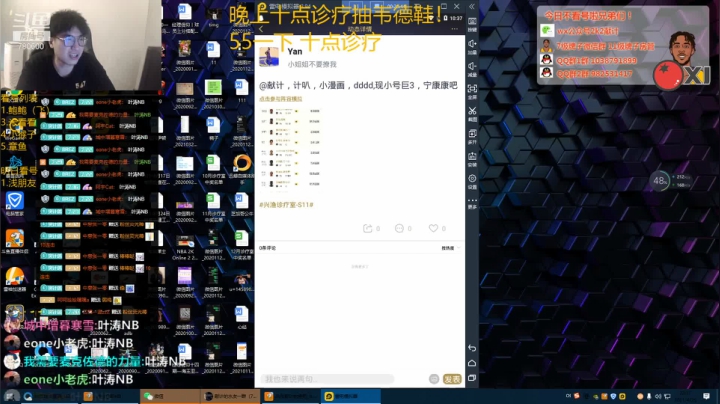Select the desktop document named 11
The image size is (720, 404).
coord(213,53)
